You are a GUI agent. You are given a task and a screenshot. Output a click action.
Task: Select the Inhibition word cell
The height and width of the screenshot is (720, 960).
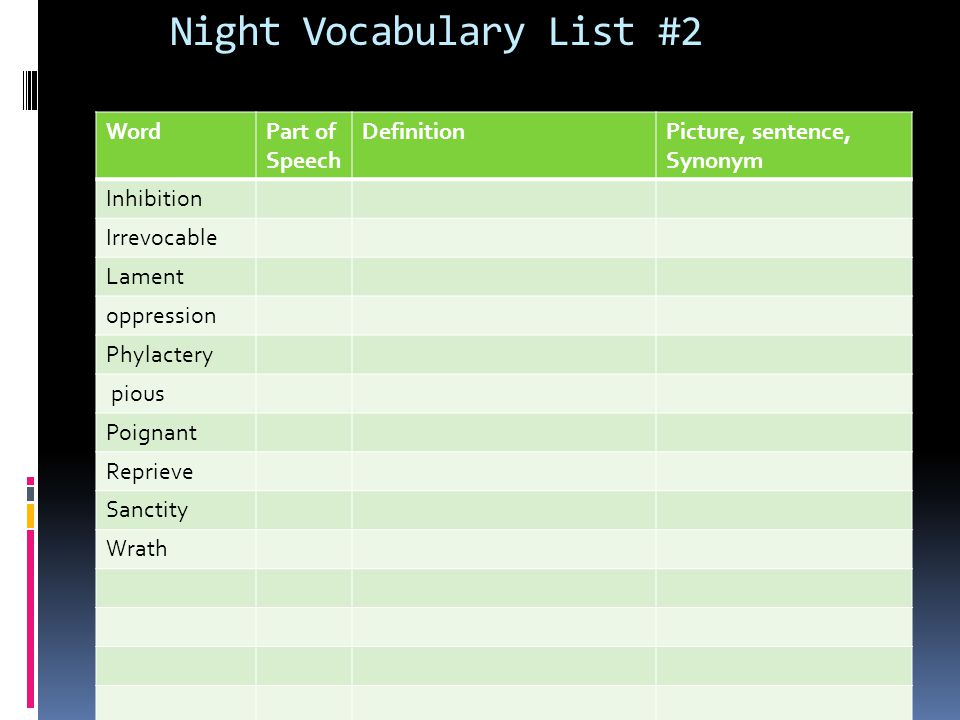176,199
